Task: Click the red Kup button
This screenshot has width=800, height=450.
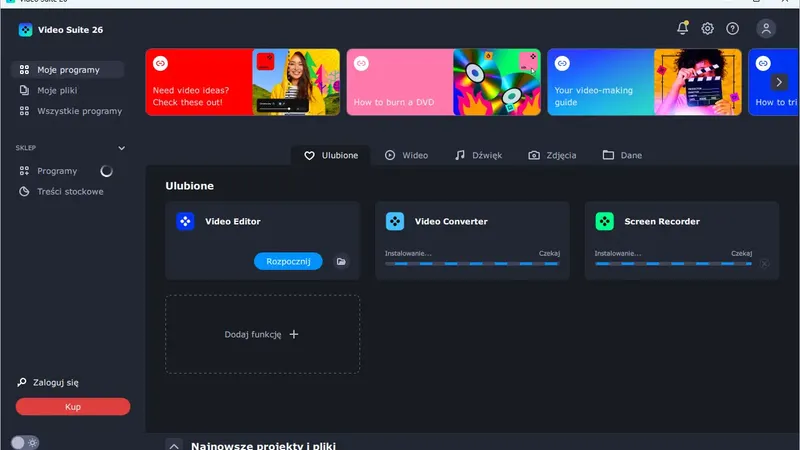Action: pyautogui.click(x=73, y=407)
